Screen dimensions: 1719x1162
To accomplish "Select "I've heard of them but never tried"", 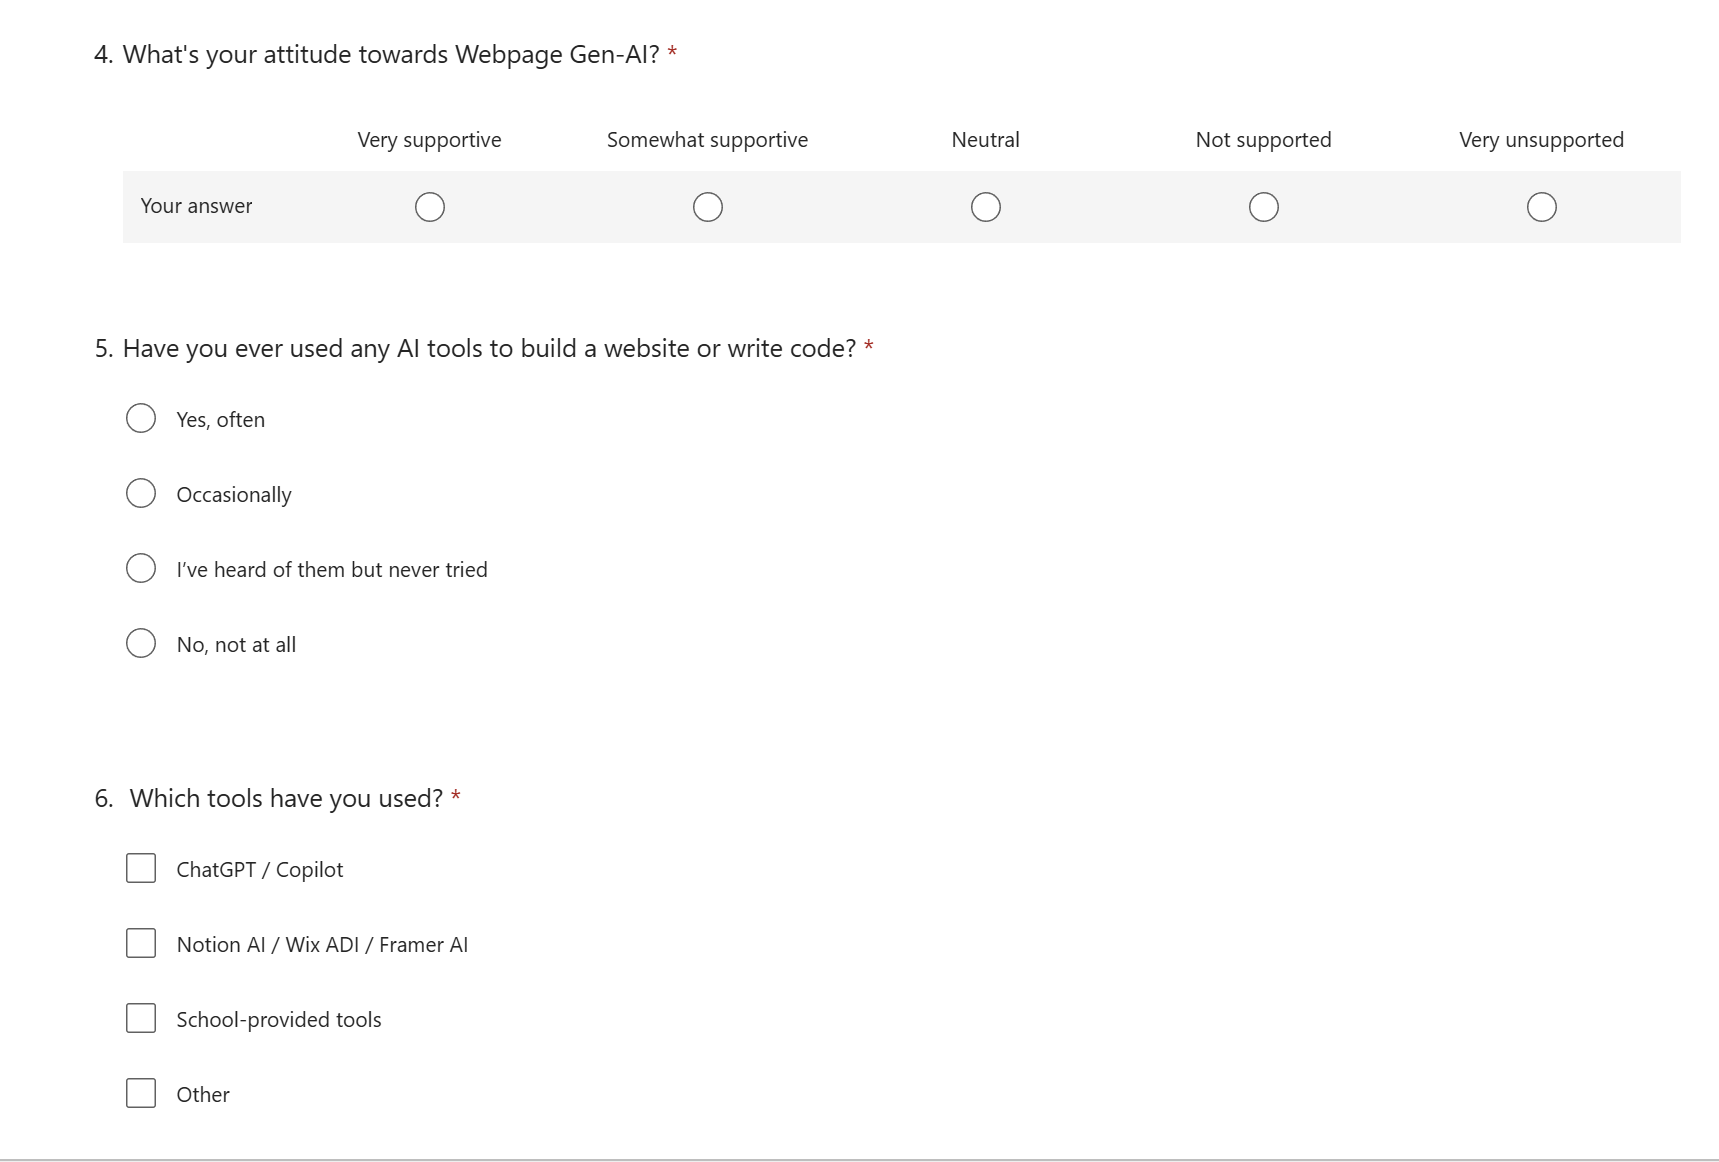I will click(141, 568).
